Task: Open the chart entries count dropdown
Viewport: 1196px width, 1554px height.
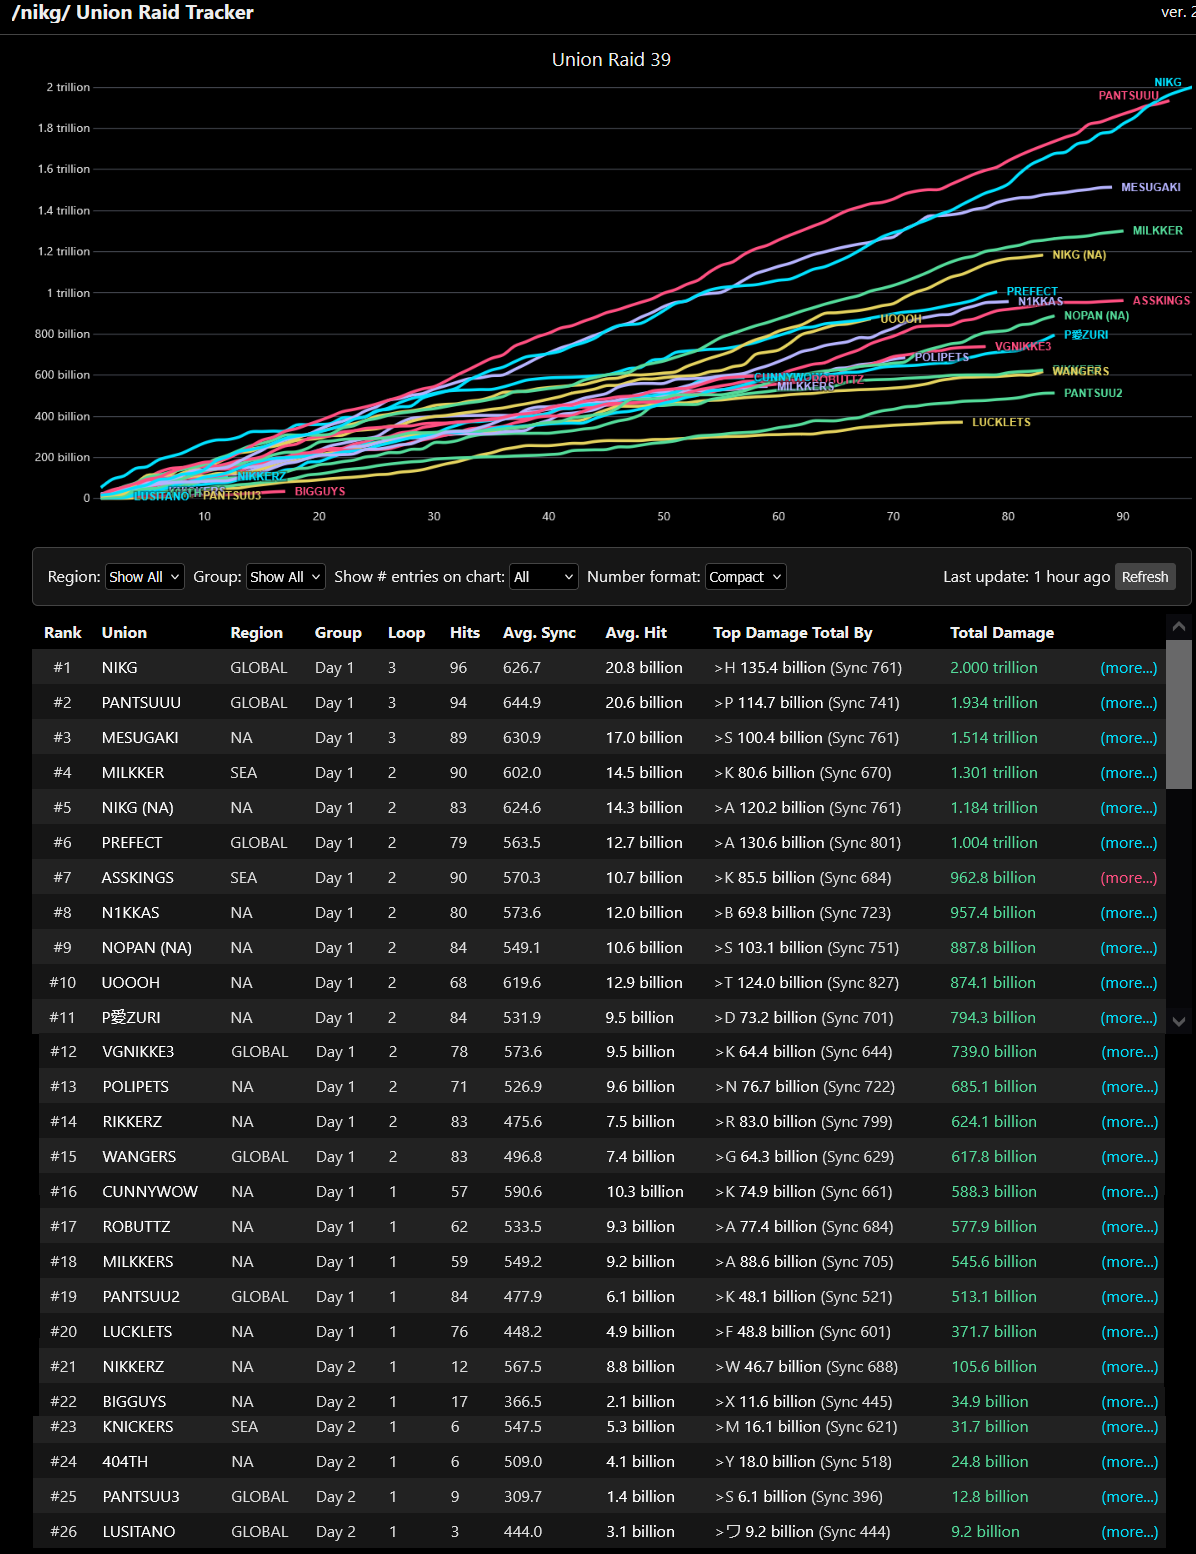Action: pos(544,577)
